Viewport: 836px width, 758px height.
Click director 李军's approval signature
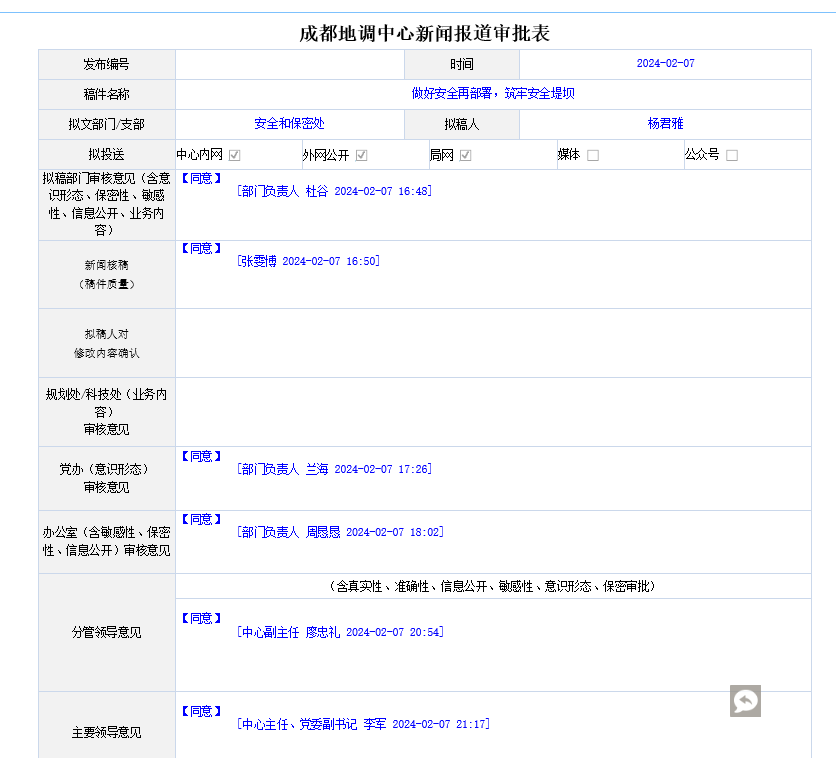coord(363,724)
